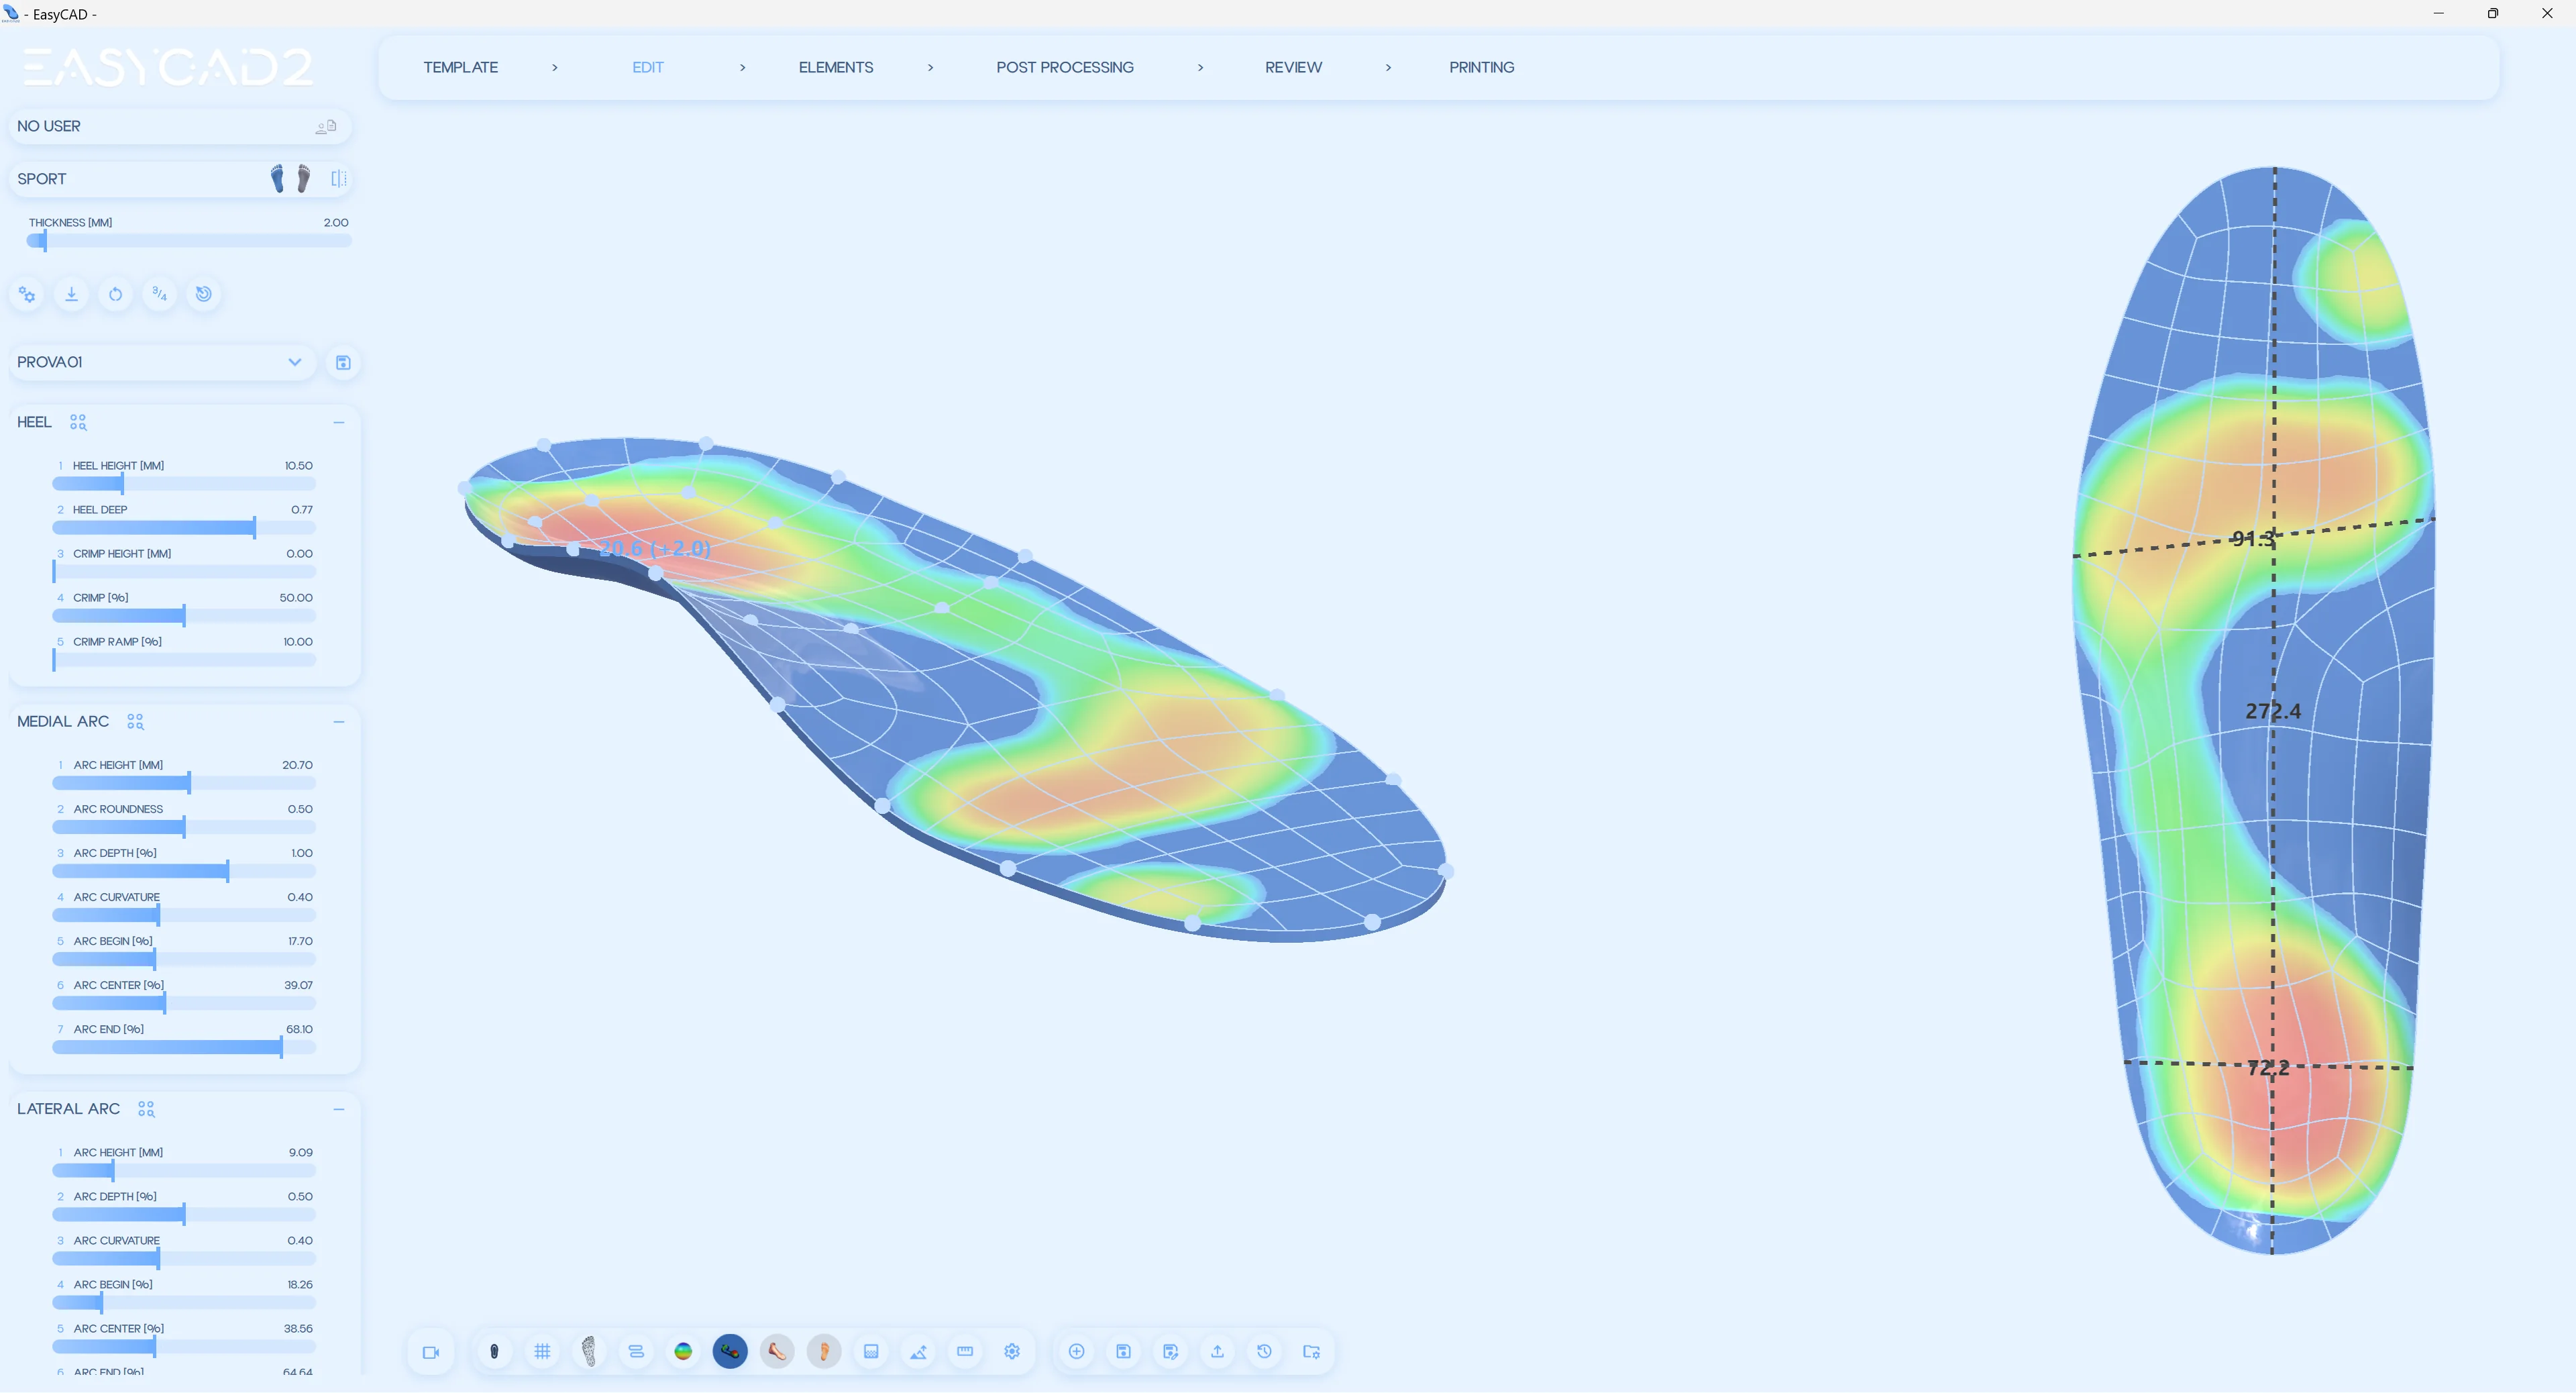Go to the POST PROCESSING tab
2576x1393 pixels.
pyautogui.click(x=1064, y=67)
